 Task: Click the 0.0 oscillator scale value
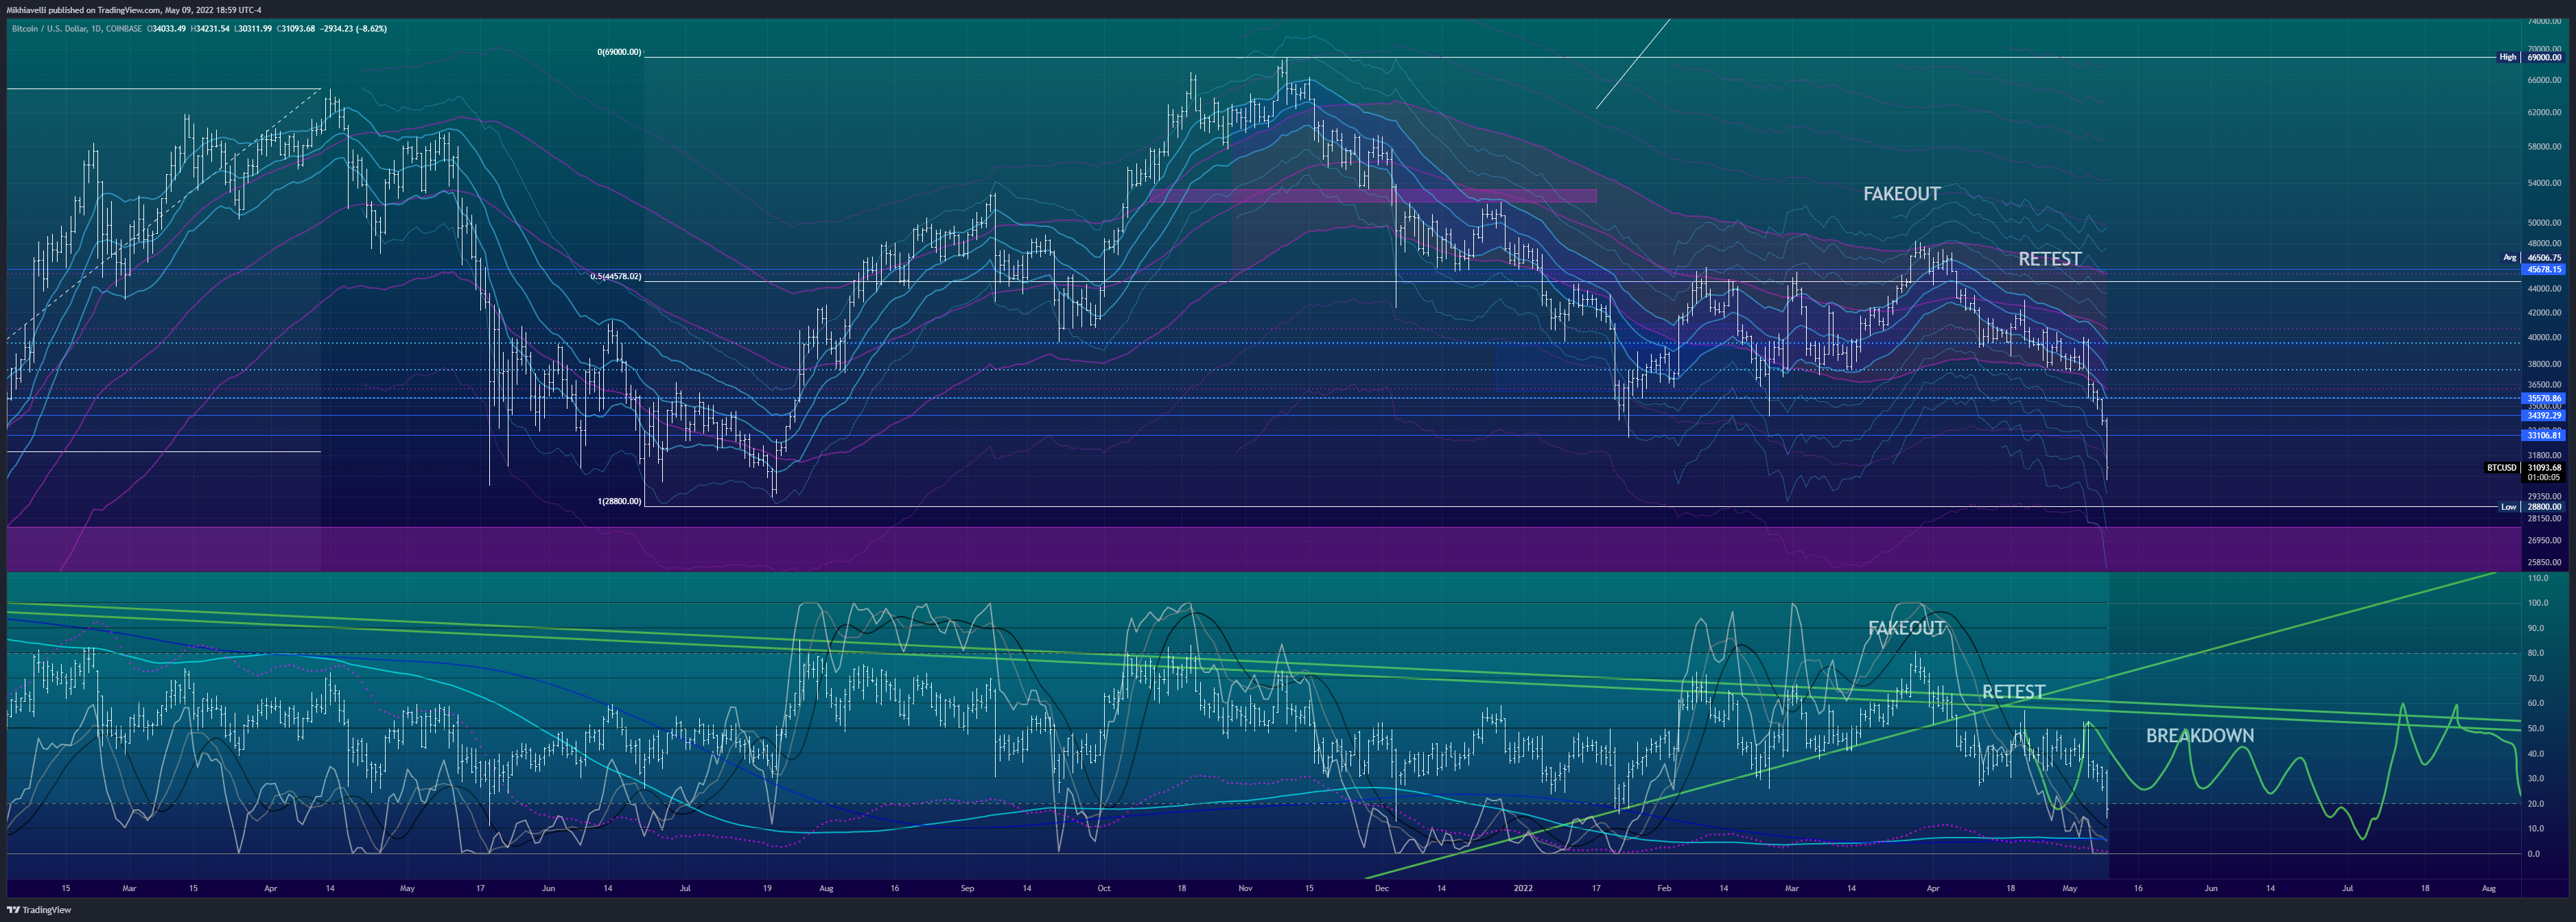click(2533, 854)
